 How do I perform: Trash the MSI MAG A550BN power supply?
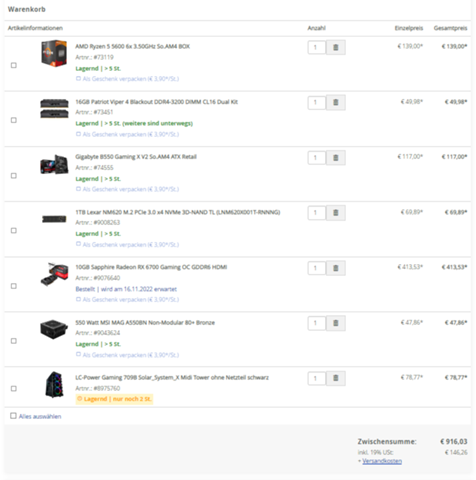tap(335, 323)
